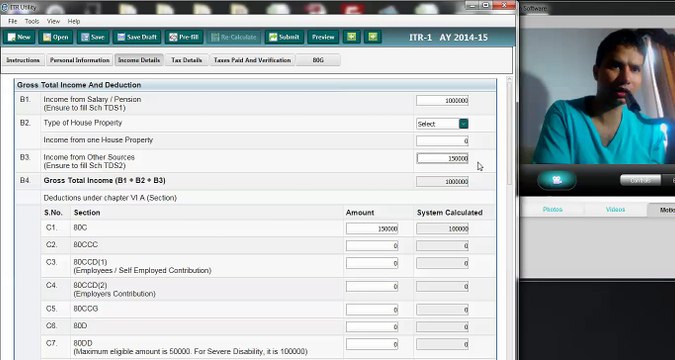Viewport: 675px width, 360px height.
Task: Click the 'Deductions under chapter VI A (Section)' text
Action: 110,198
